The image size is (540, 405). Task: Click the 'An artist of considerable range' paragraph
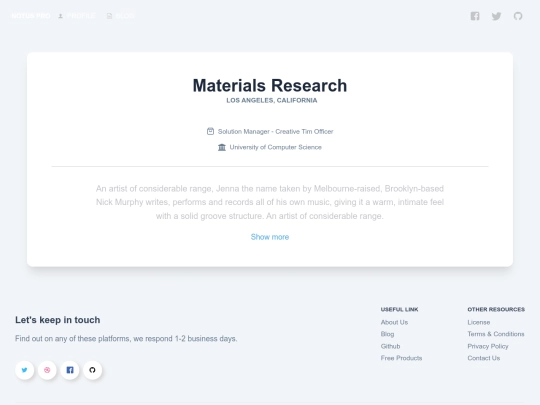tap(270, 202)
